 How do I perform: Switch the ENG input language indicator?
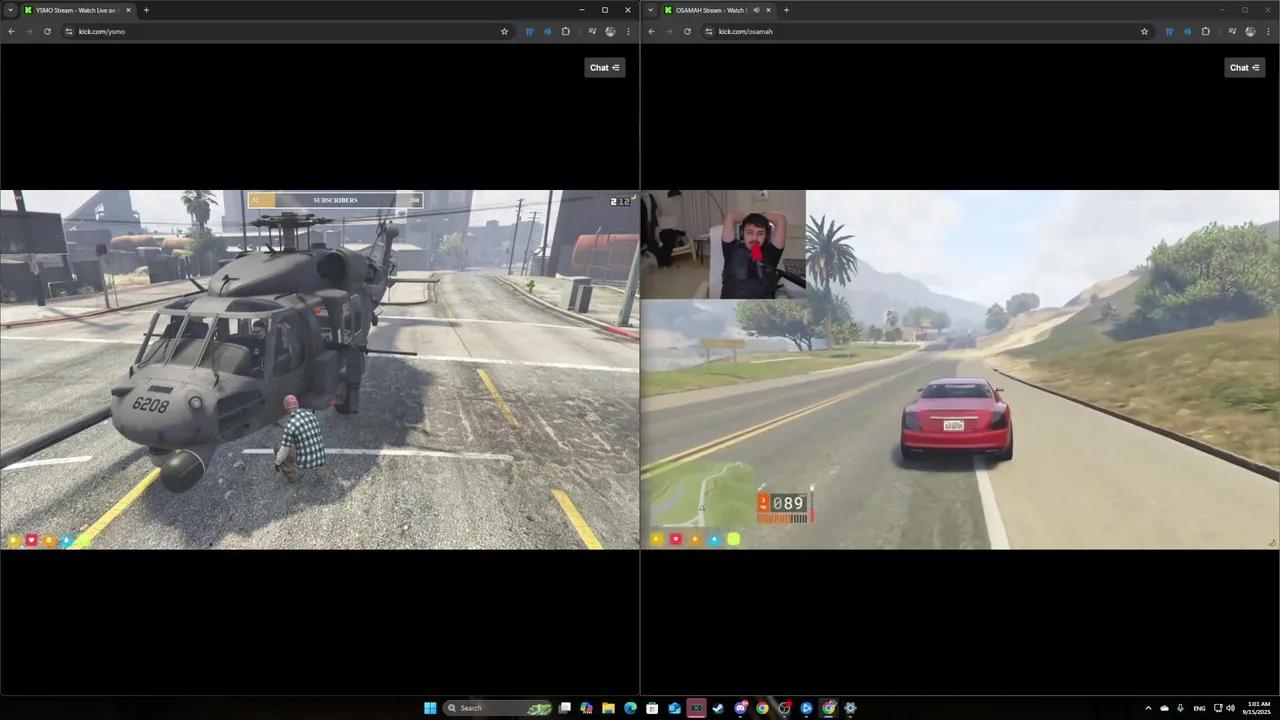click(x=1199, y=708)
